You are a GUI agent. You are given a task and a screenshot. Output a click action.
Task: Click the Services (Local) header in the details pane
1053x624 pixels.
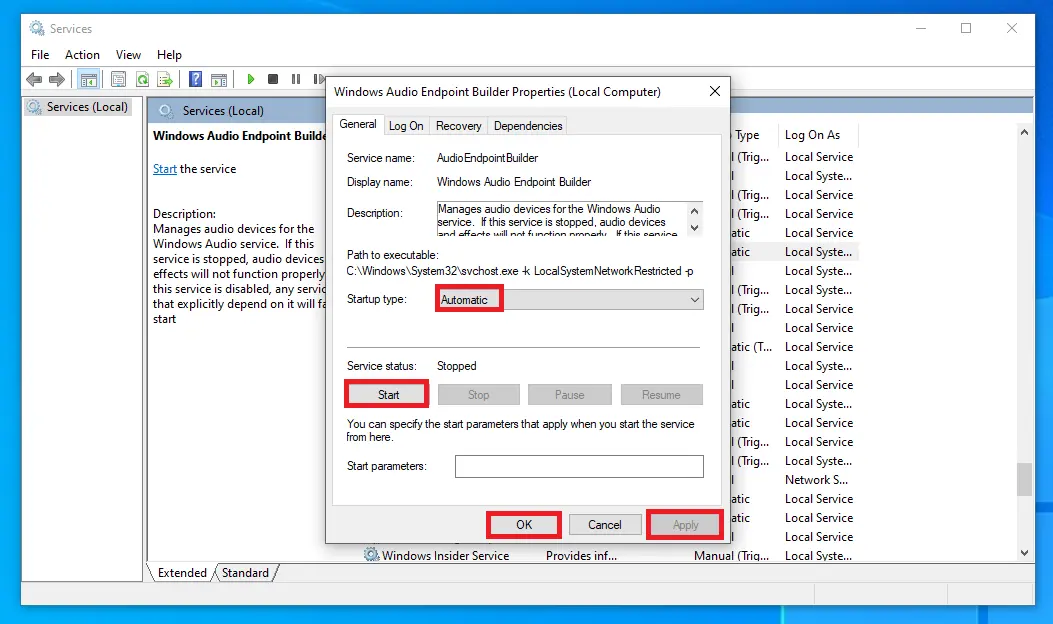click(222, 111)
